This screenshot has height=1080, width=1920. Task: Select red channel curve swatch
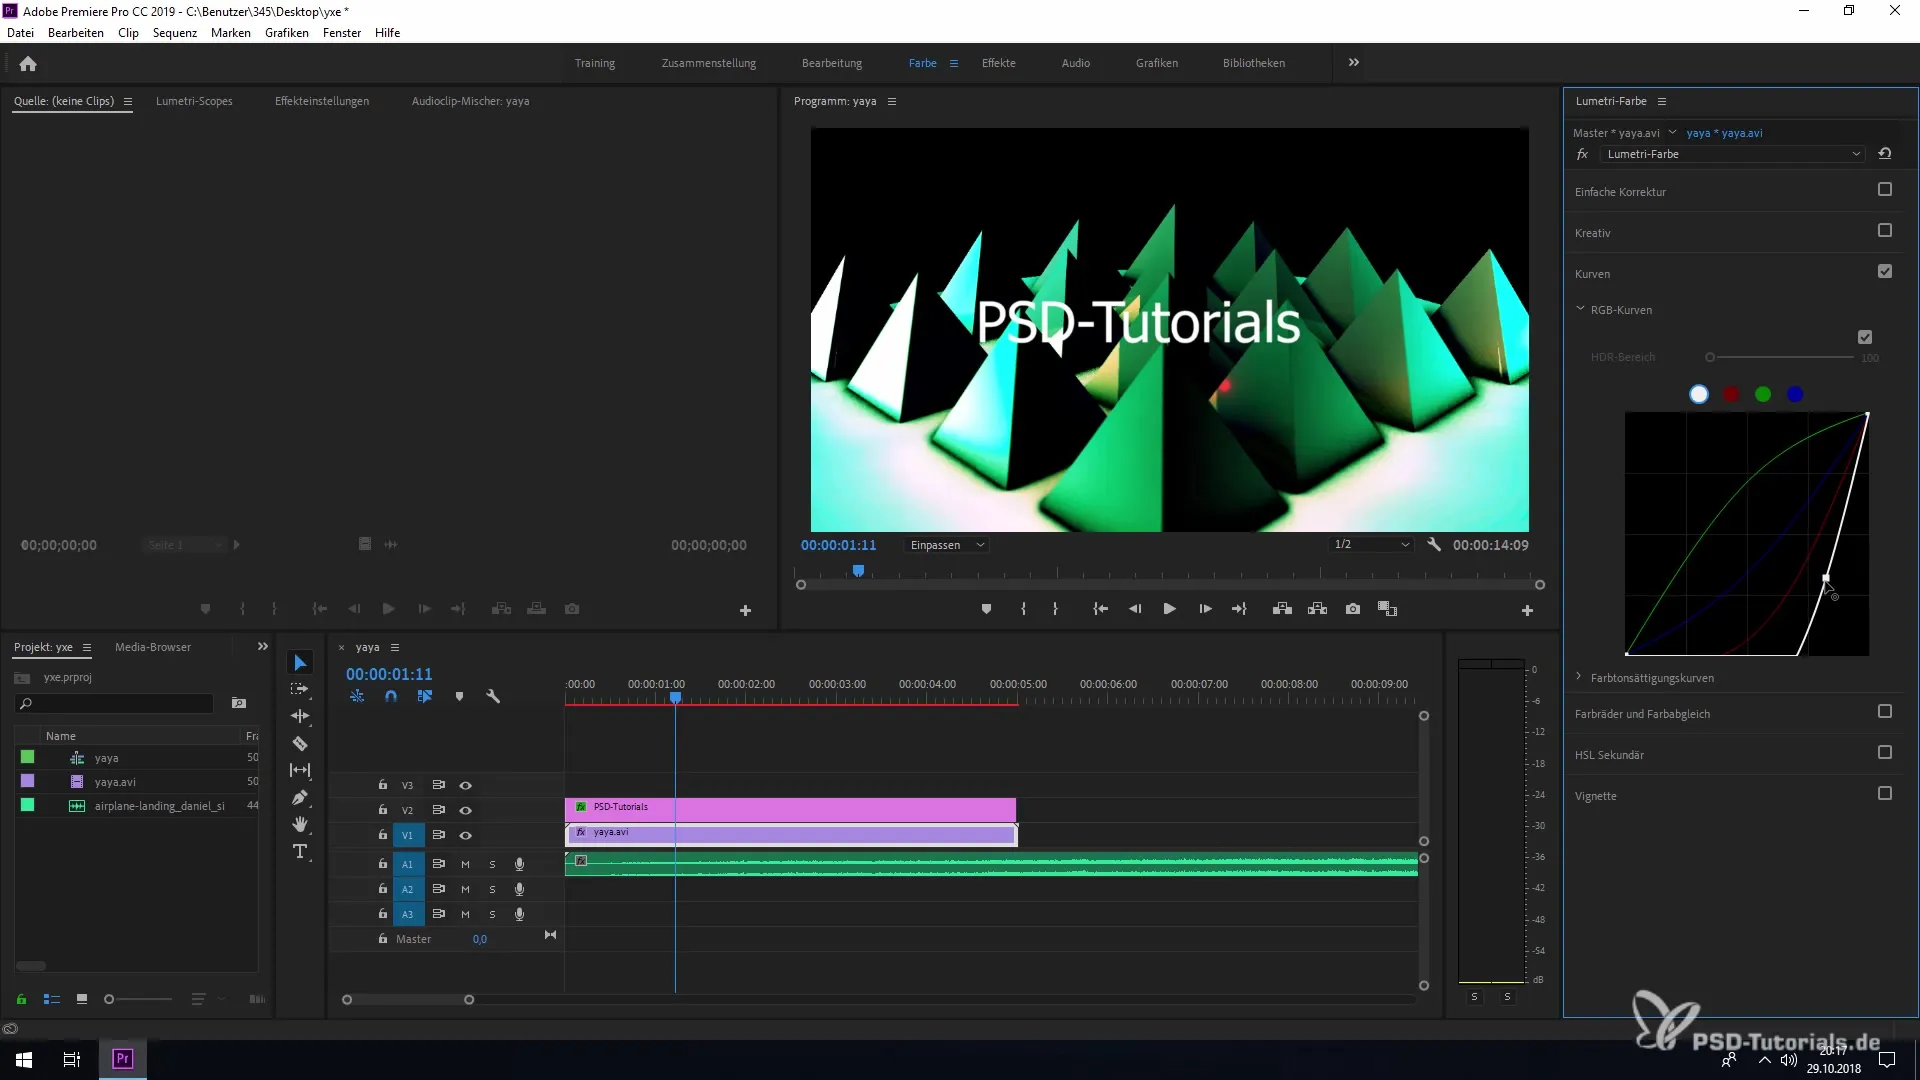(x=1731, y=394)
